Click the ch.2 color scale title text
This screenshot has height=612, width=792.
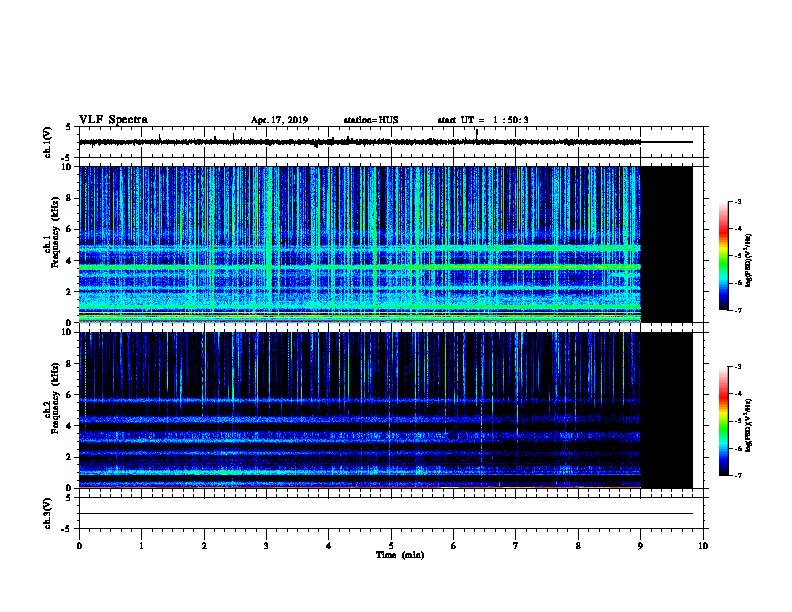pyautogui.click(x=749, y=426)
